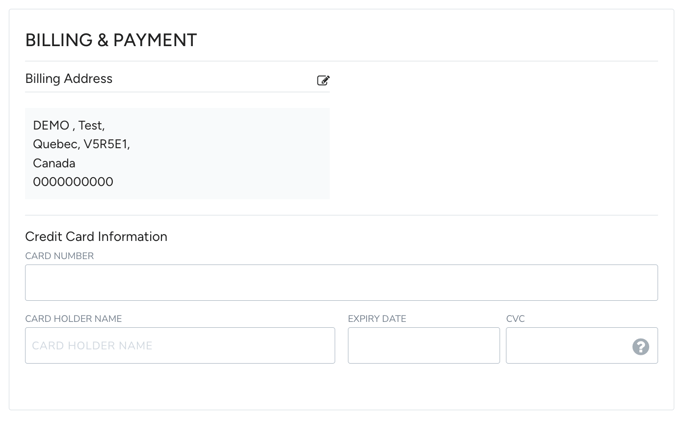Click the divider line above Credit Card Information

(341, 215)
